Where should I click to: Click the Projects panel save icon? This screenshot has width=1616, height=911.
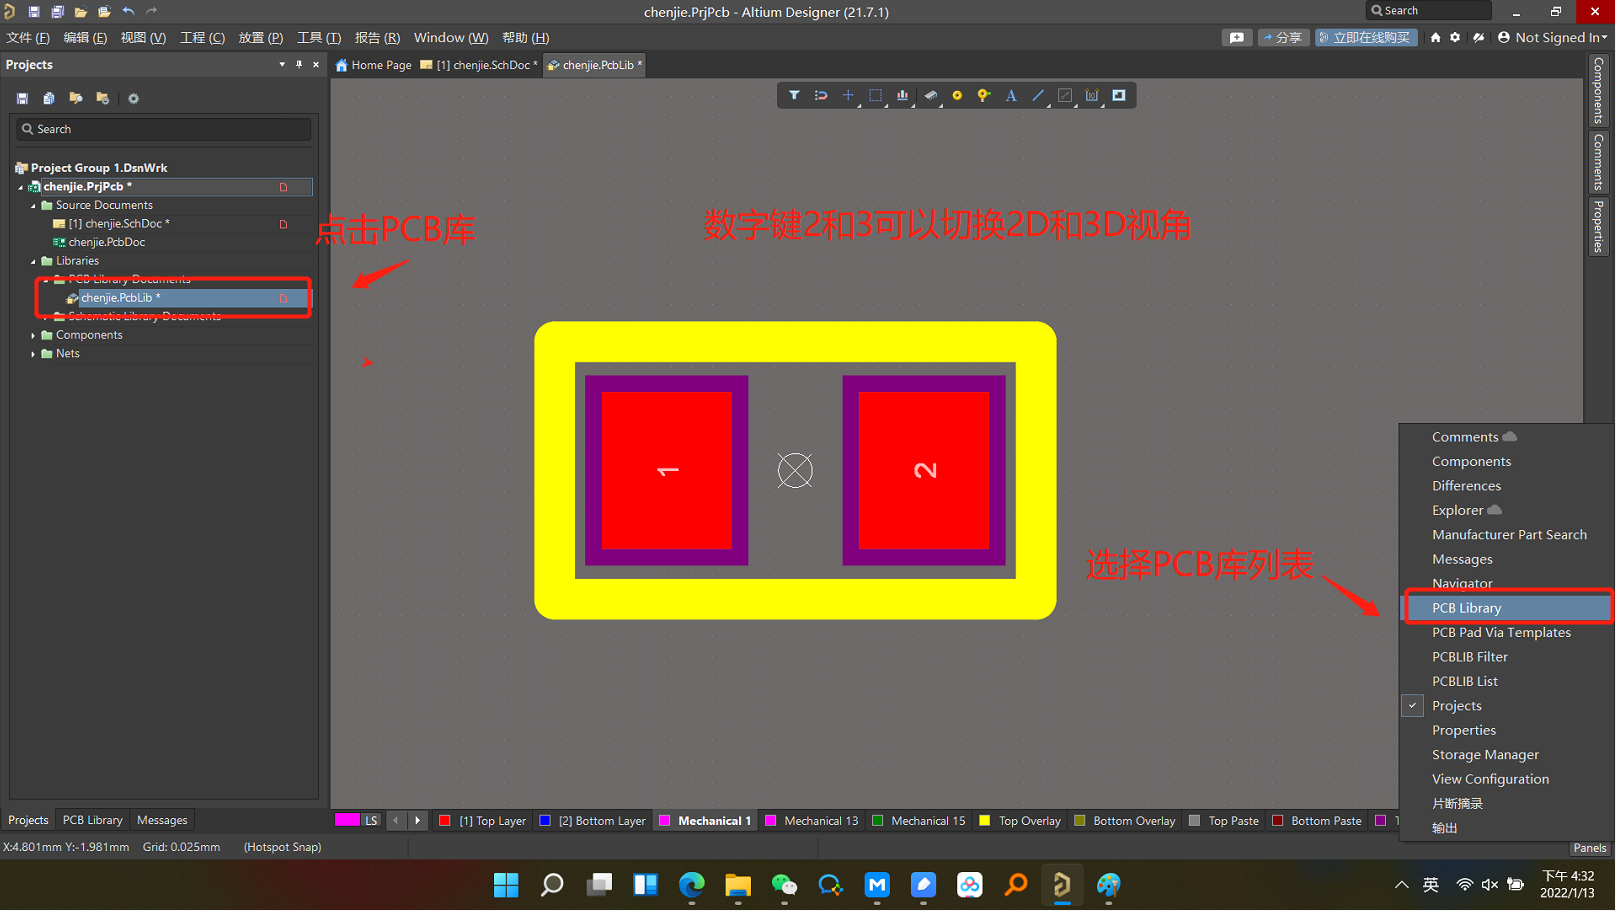[22, 98]
